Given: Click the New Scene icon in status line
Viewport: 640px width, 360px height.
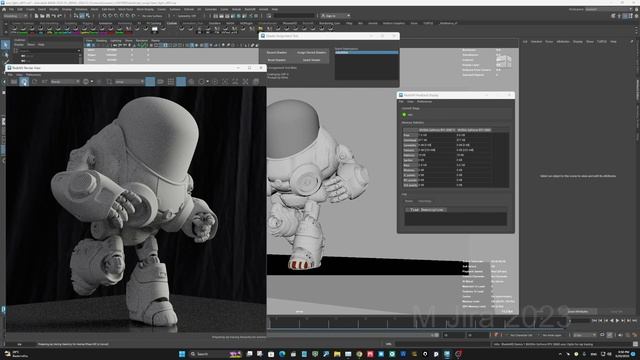Looking at the screenshot, I should 36,16.
